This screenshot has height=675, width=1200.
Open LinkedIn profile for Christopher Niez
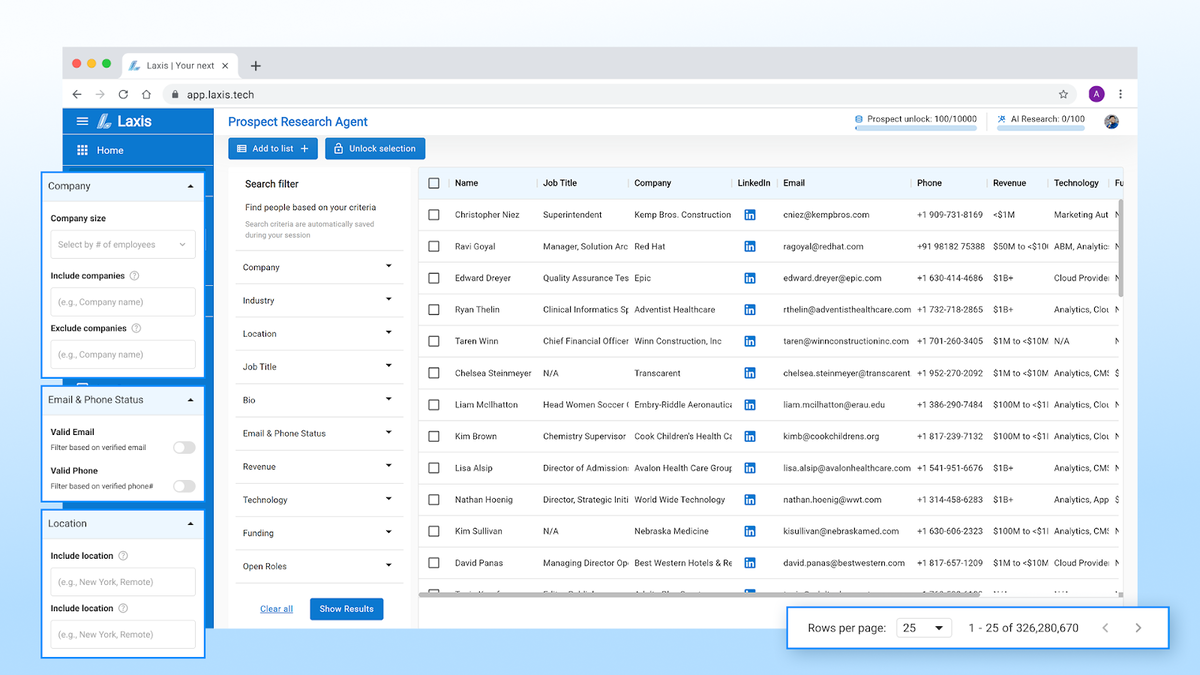[751, 214]
